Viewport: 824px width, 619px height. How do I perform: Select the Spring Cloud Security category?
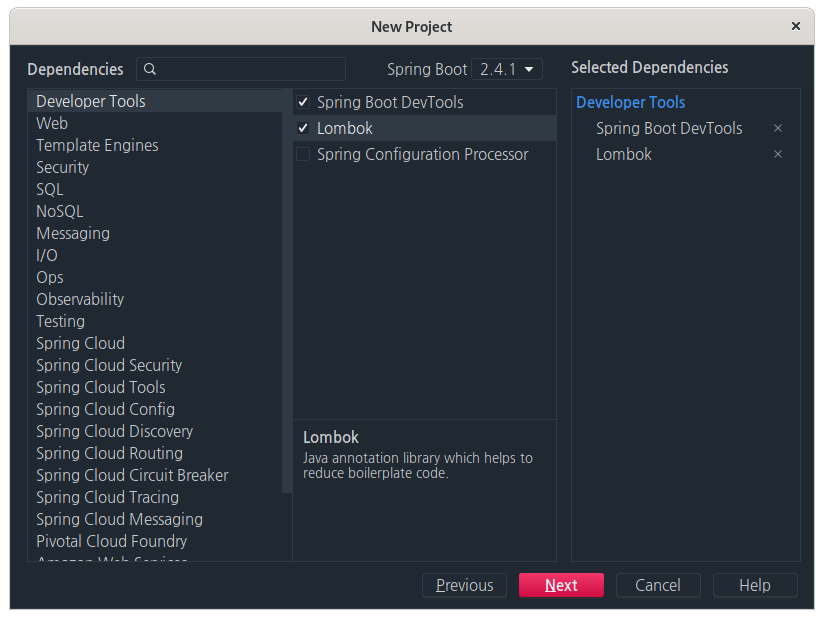click(155, 366)
